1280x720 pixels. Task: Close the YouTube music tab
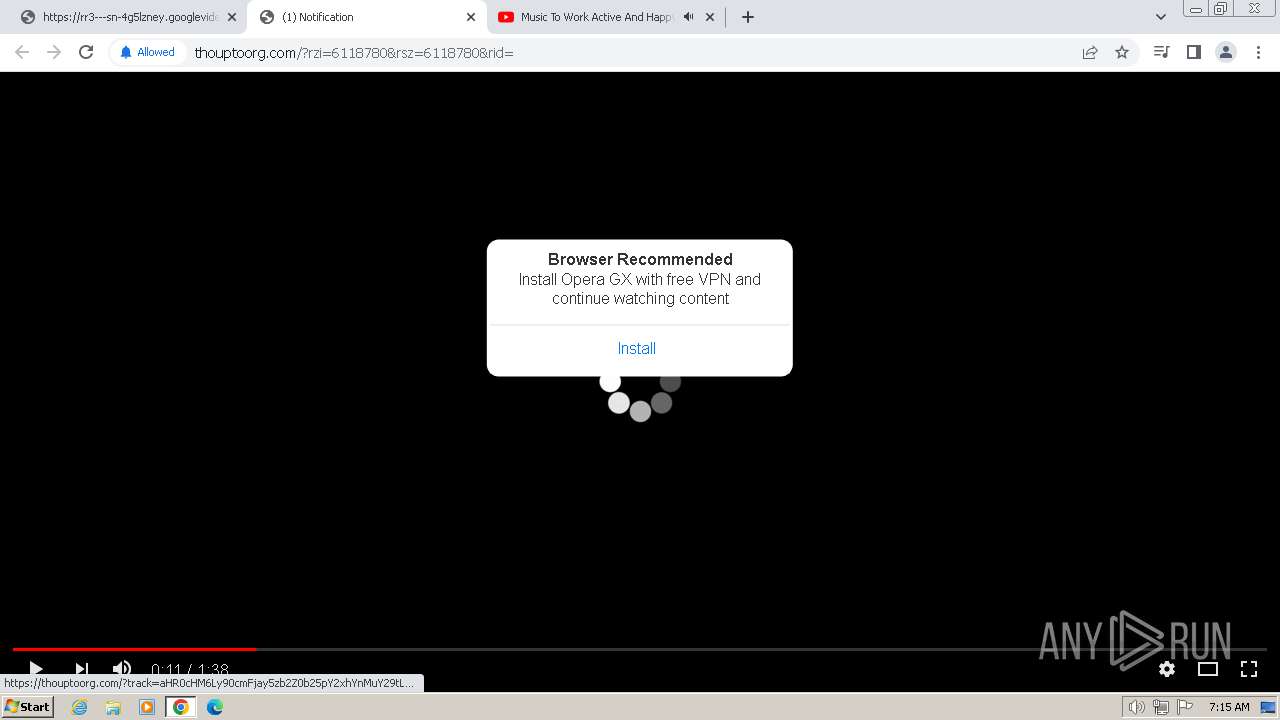(x=710, y=17)
